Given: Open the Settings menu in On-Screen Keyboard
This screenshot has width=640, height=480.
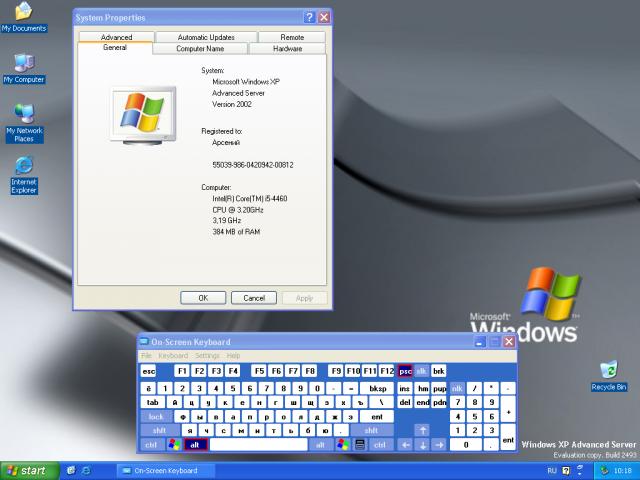Looking at the screenshot, I should click(207, 356).
